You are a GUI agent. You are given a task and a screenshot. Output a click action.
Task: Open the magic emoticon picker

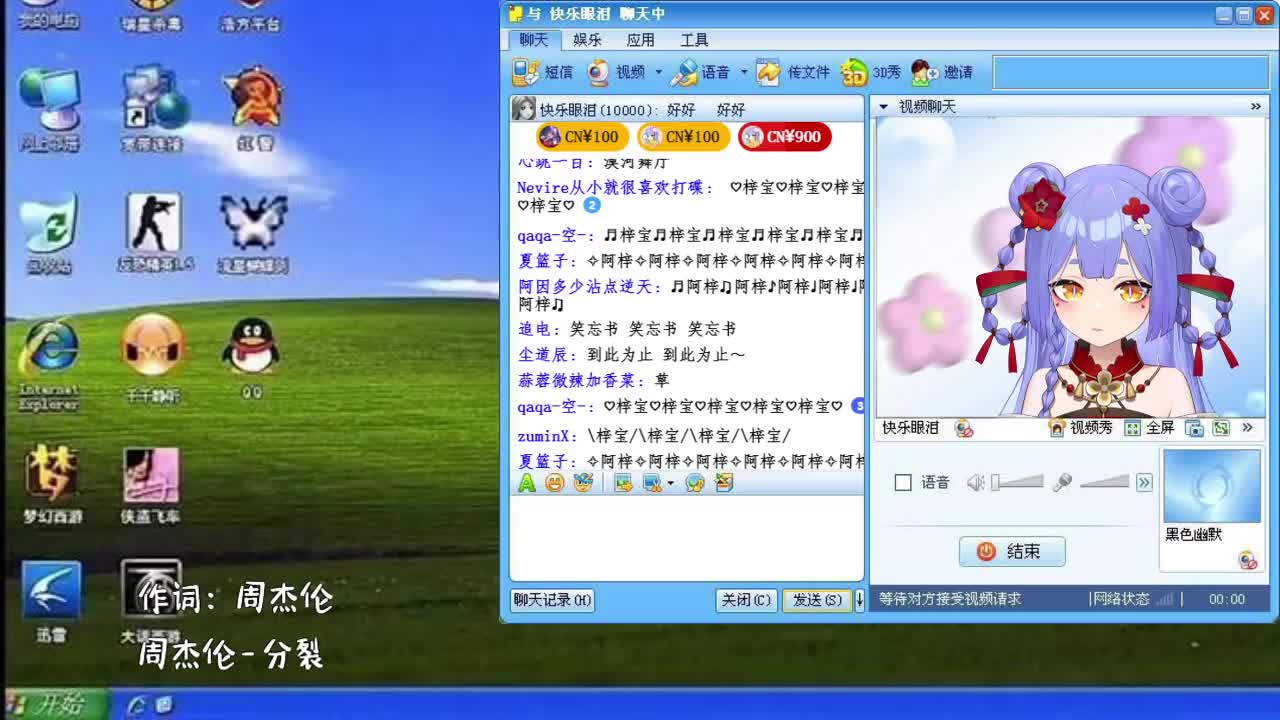coord(583,483)
